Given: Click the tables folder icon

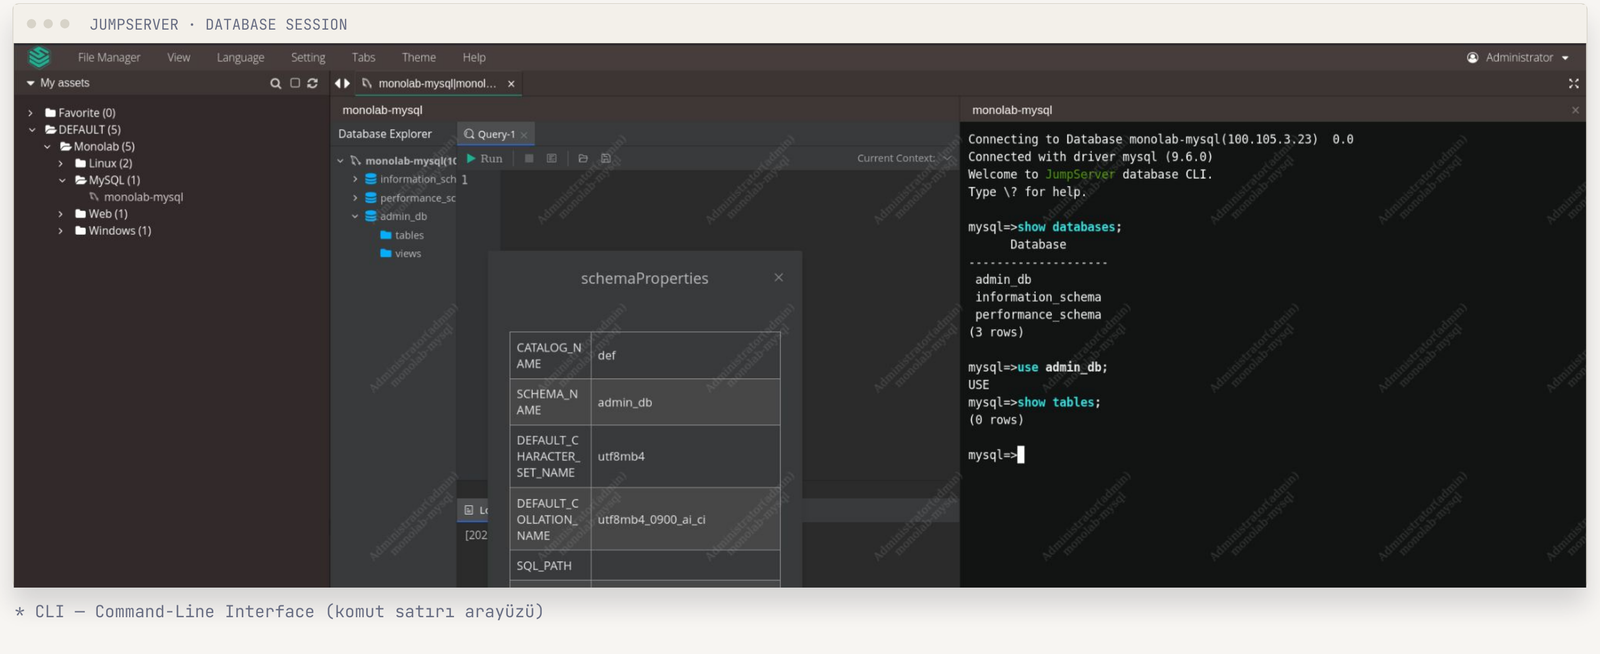Looking at the screenshot, I should (386, 235).
